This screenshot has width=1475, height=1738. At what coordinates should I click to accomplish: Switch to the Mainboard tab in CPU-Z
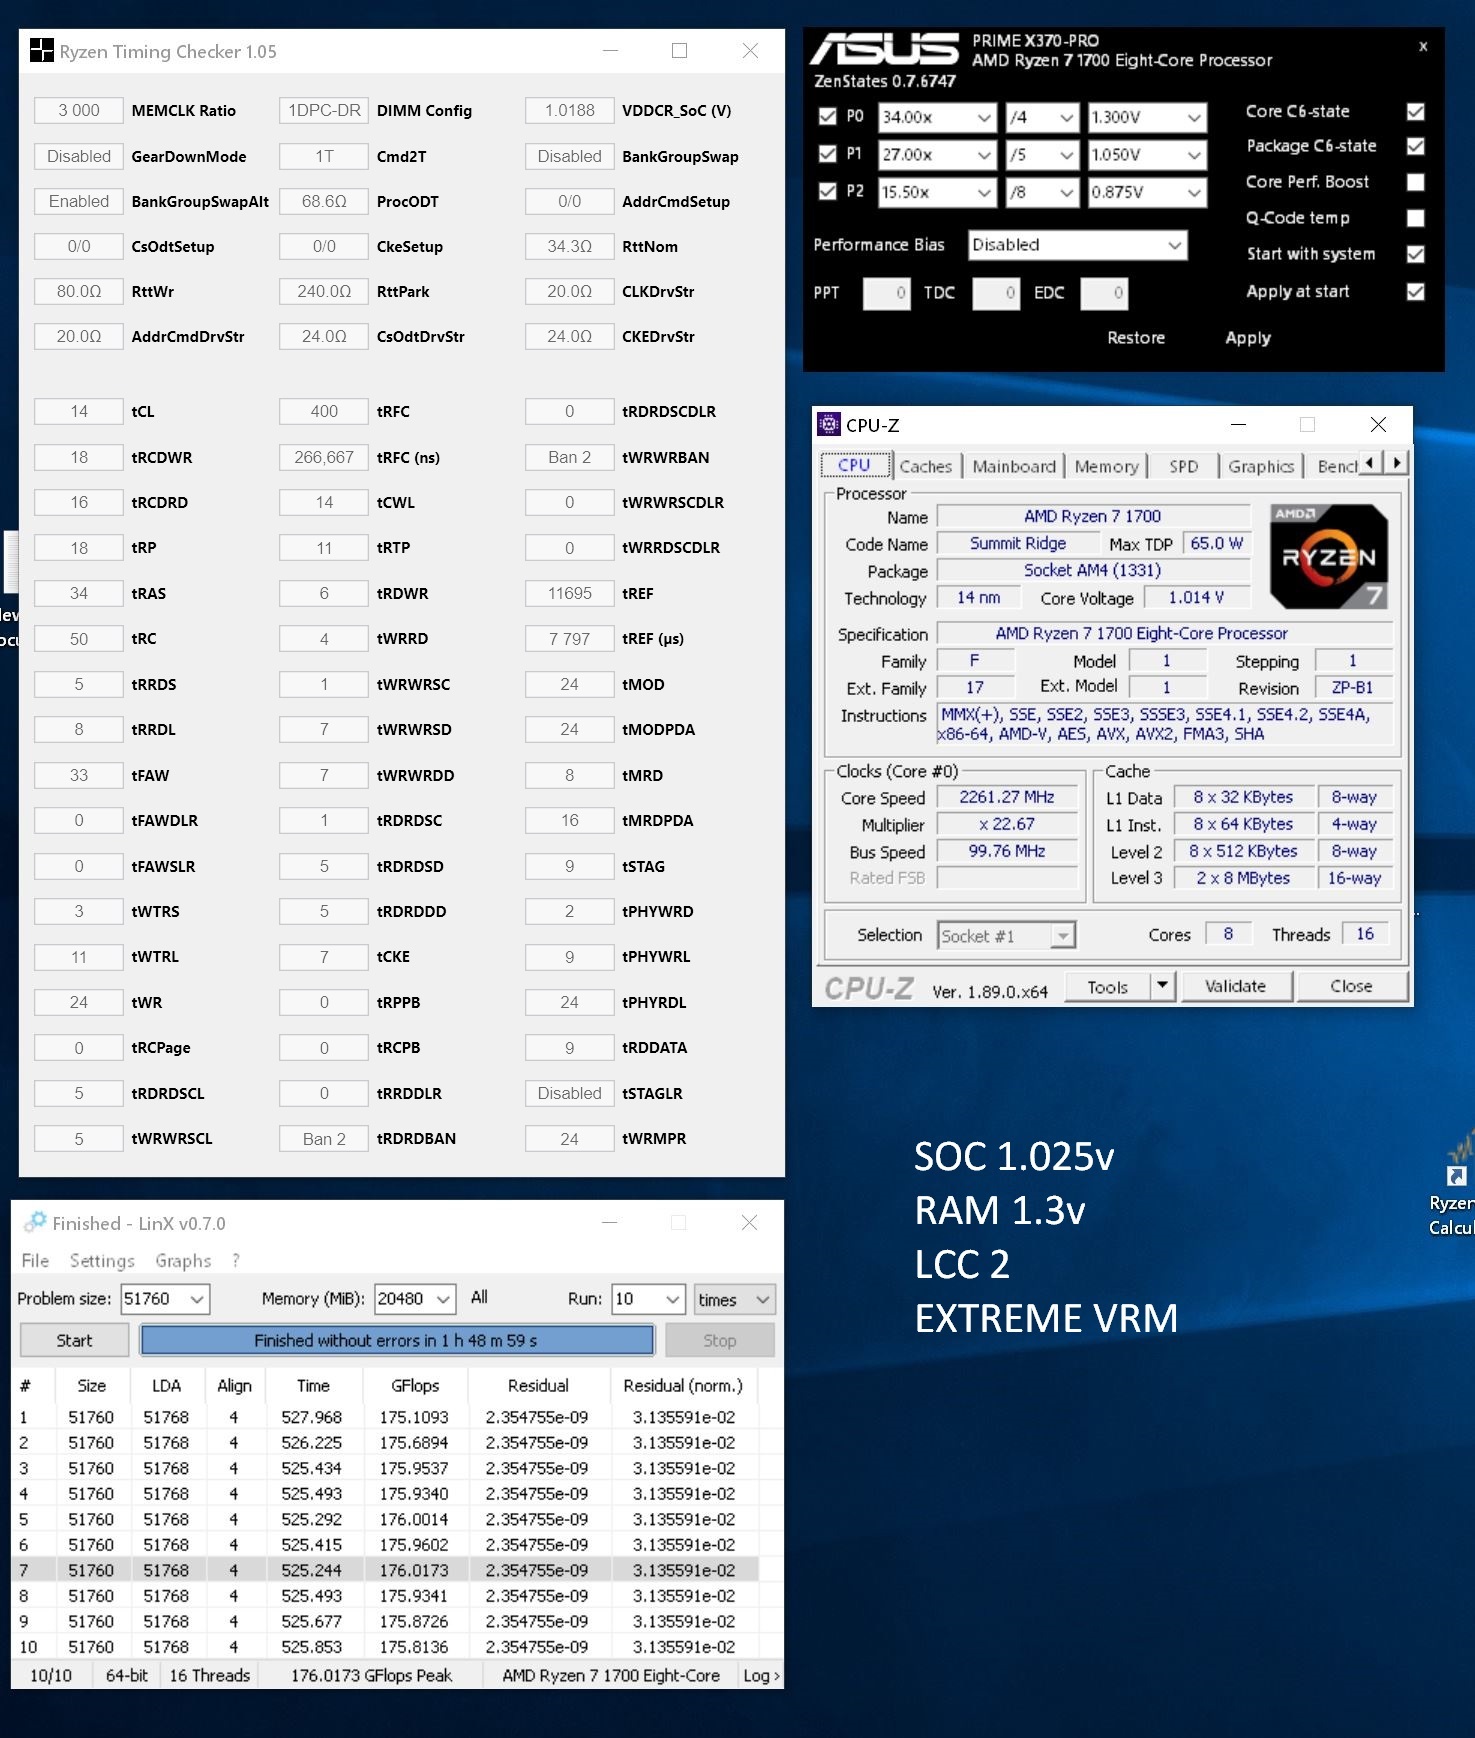(x=1014, y=466)
